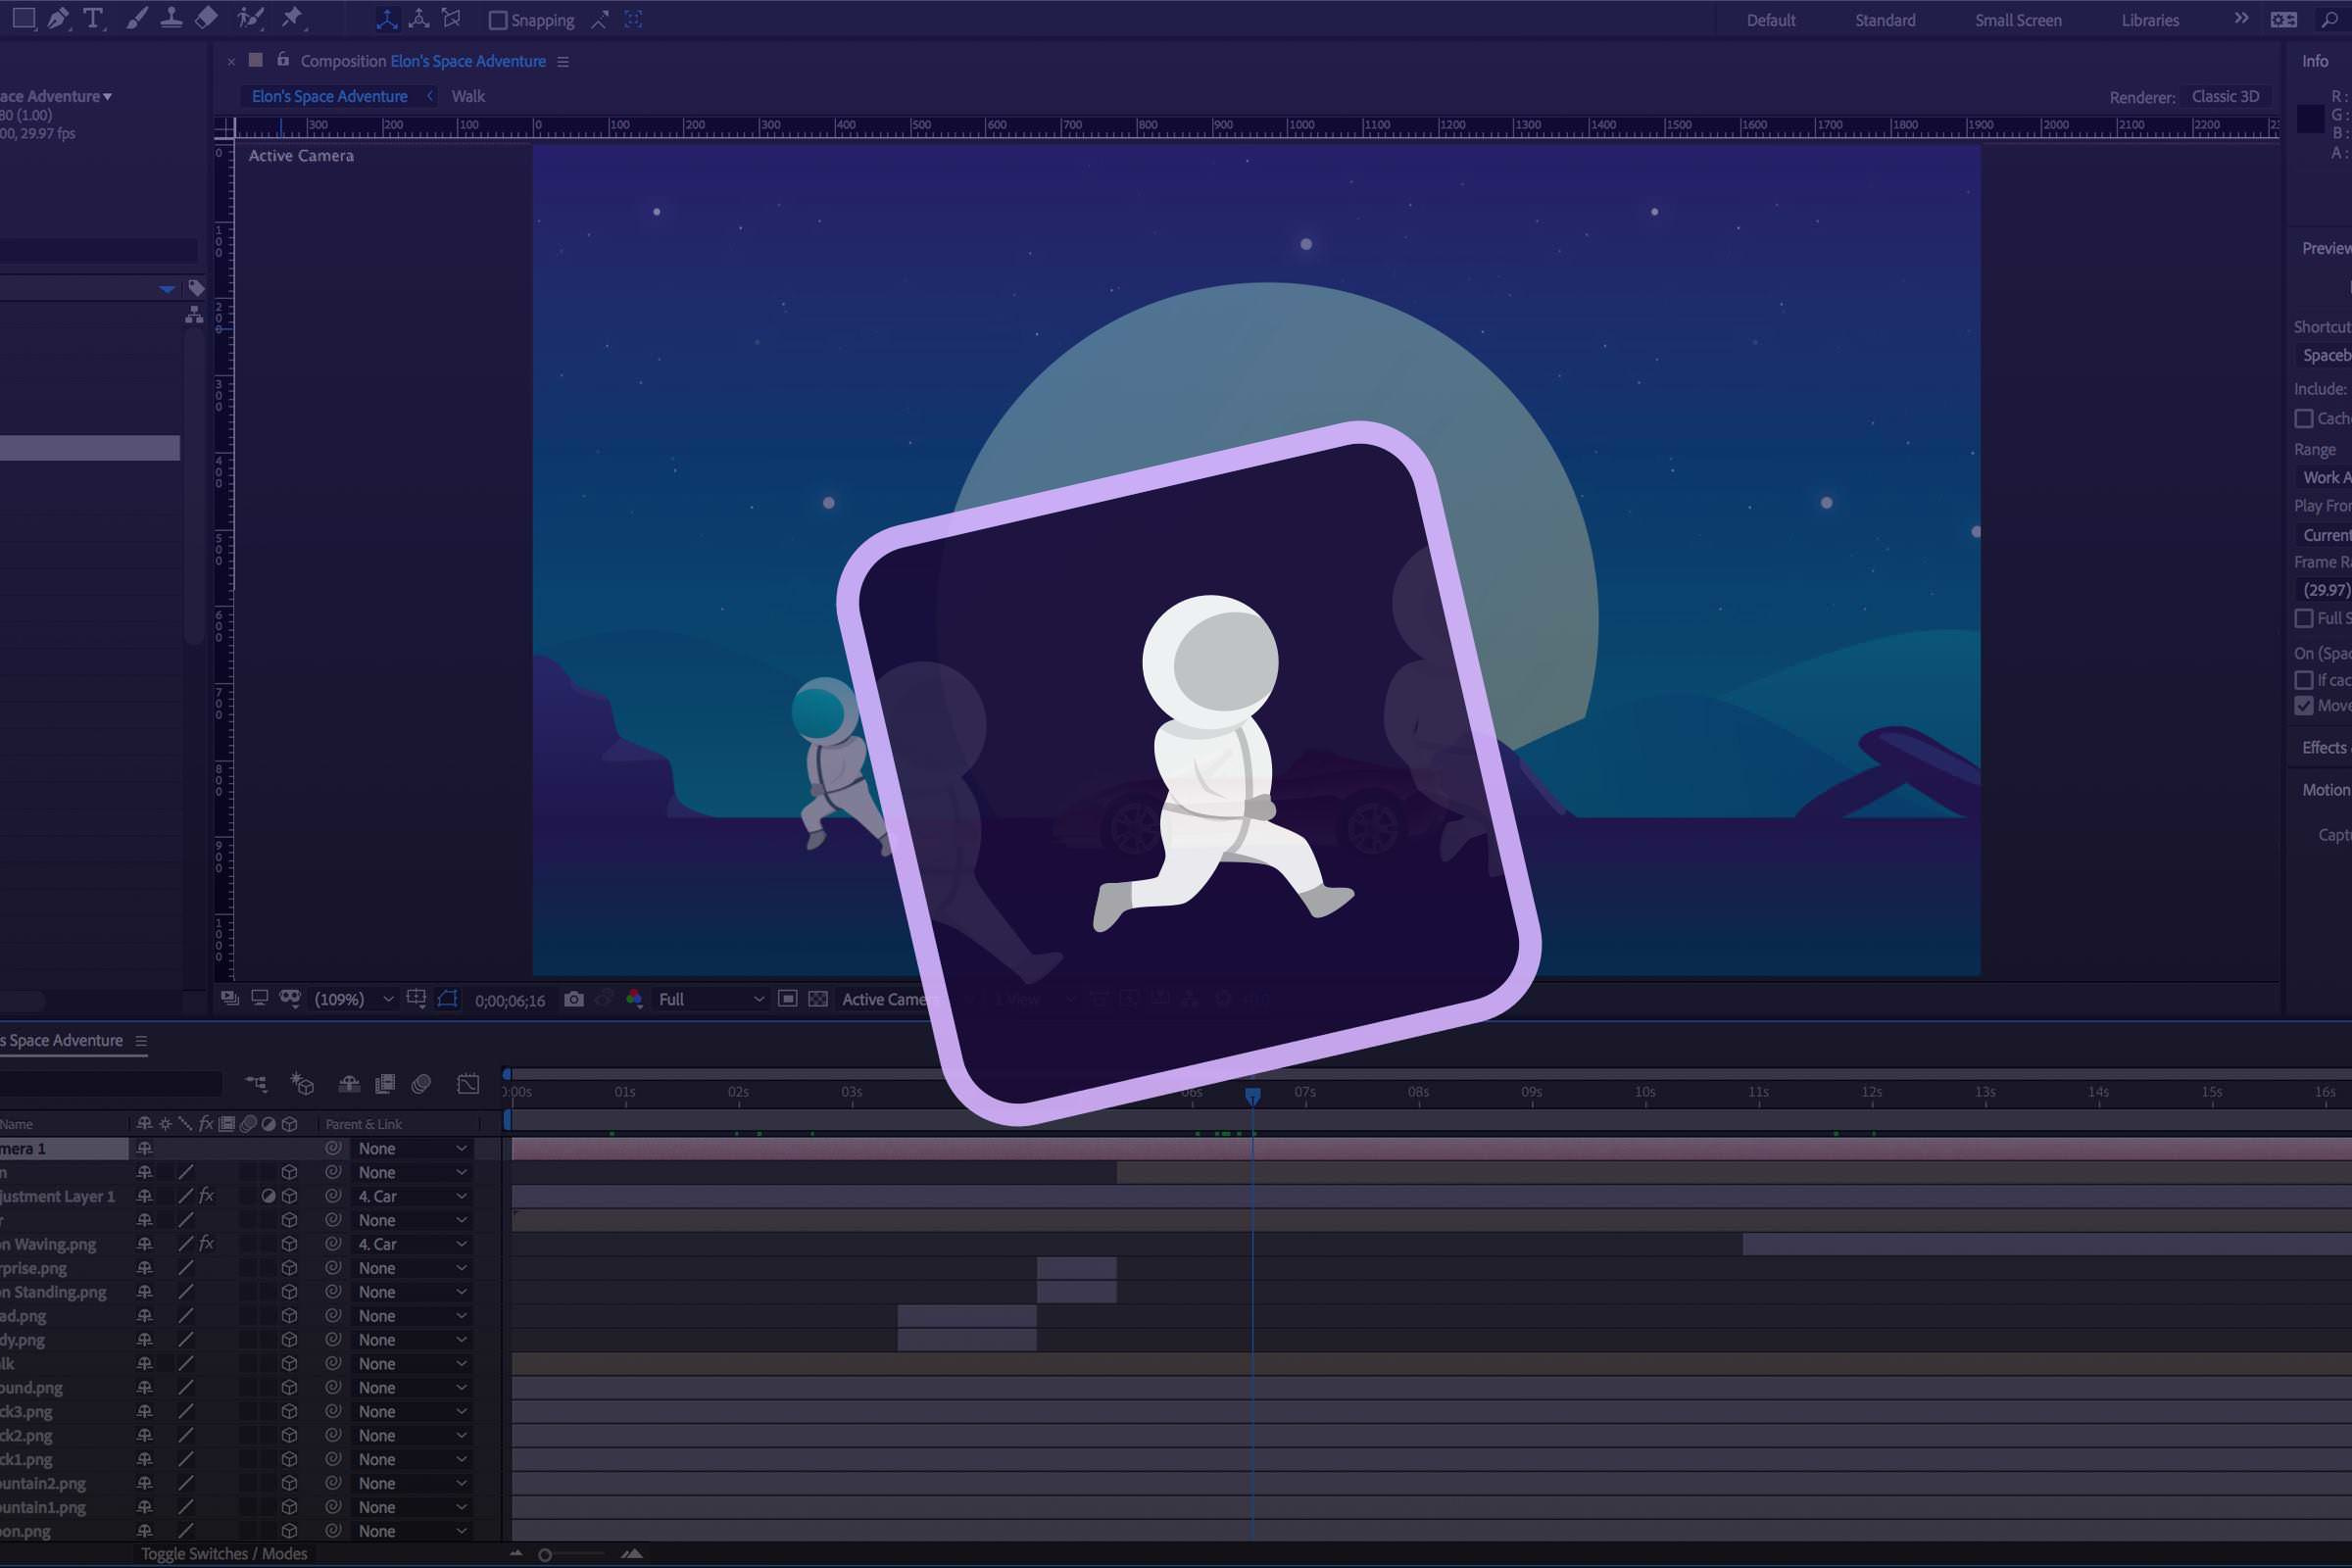
Task: Open the Composition Mini-Flowchart icon
Action: coord(257,1084)
